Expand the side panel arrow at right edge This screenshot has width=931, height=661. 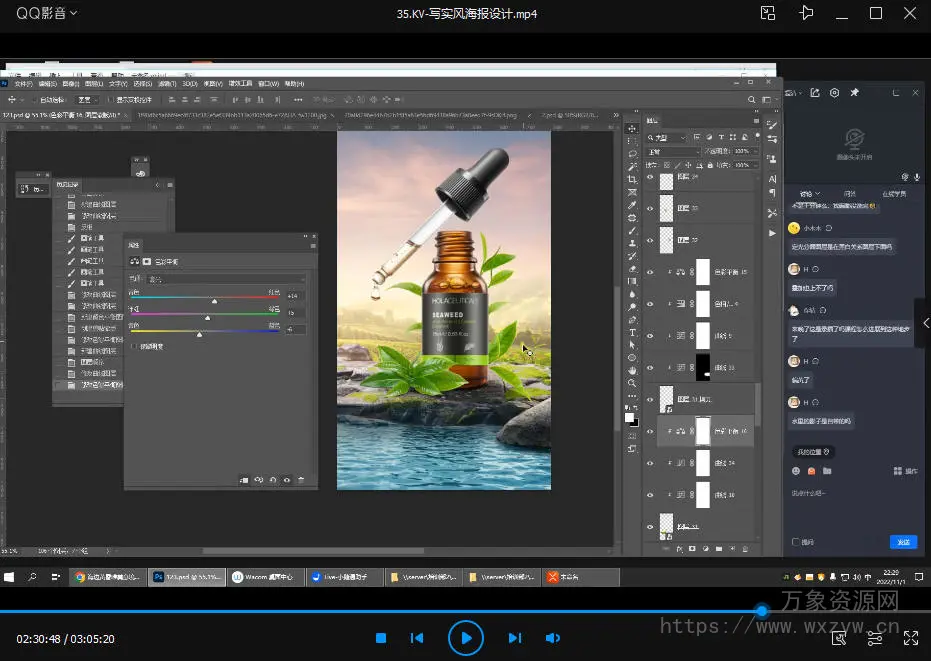(925, 323)
